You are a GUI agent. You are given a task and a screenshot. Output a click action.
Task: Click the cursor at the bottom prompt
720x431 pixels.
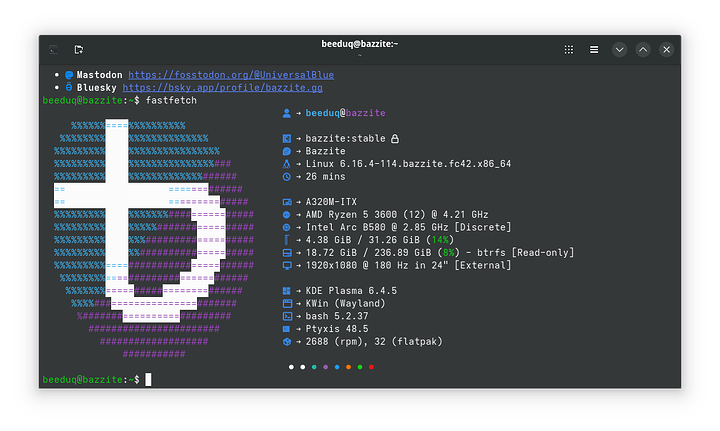[148, 380]
